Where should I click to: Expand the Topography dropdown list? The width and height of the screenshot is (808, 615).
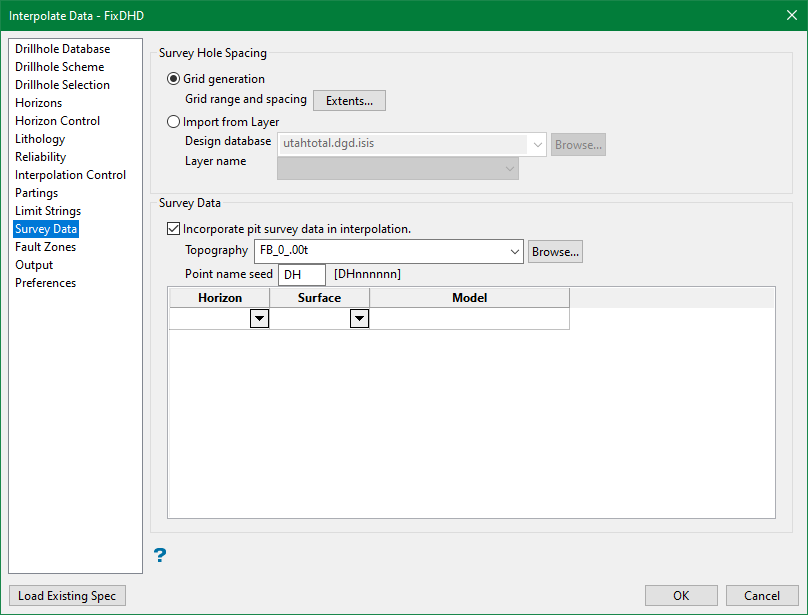515,252
